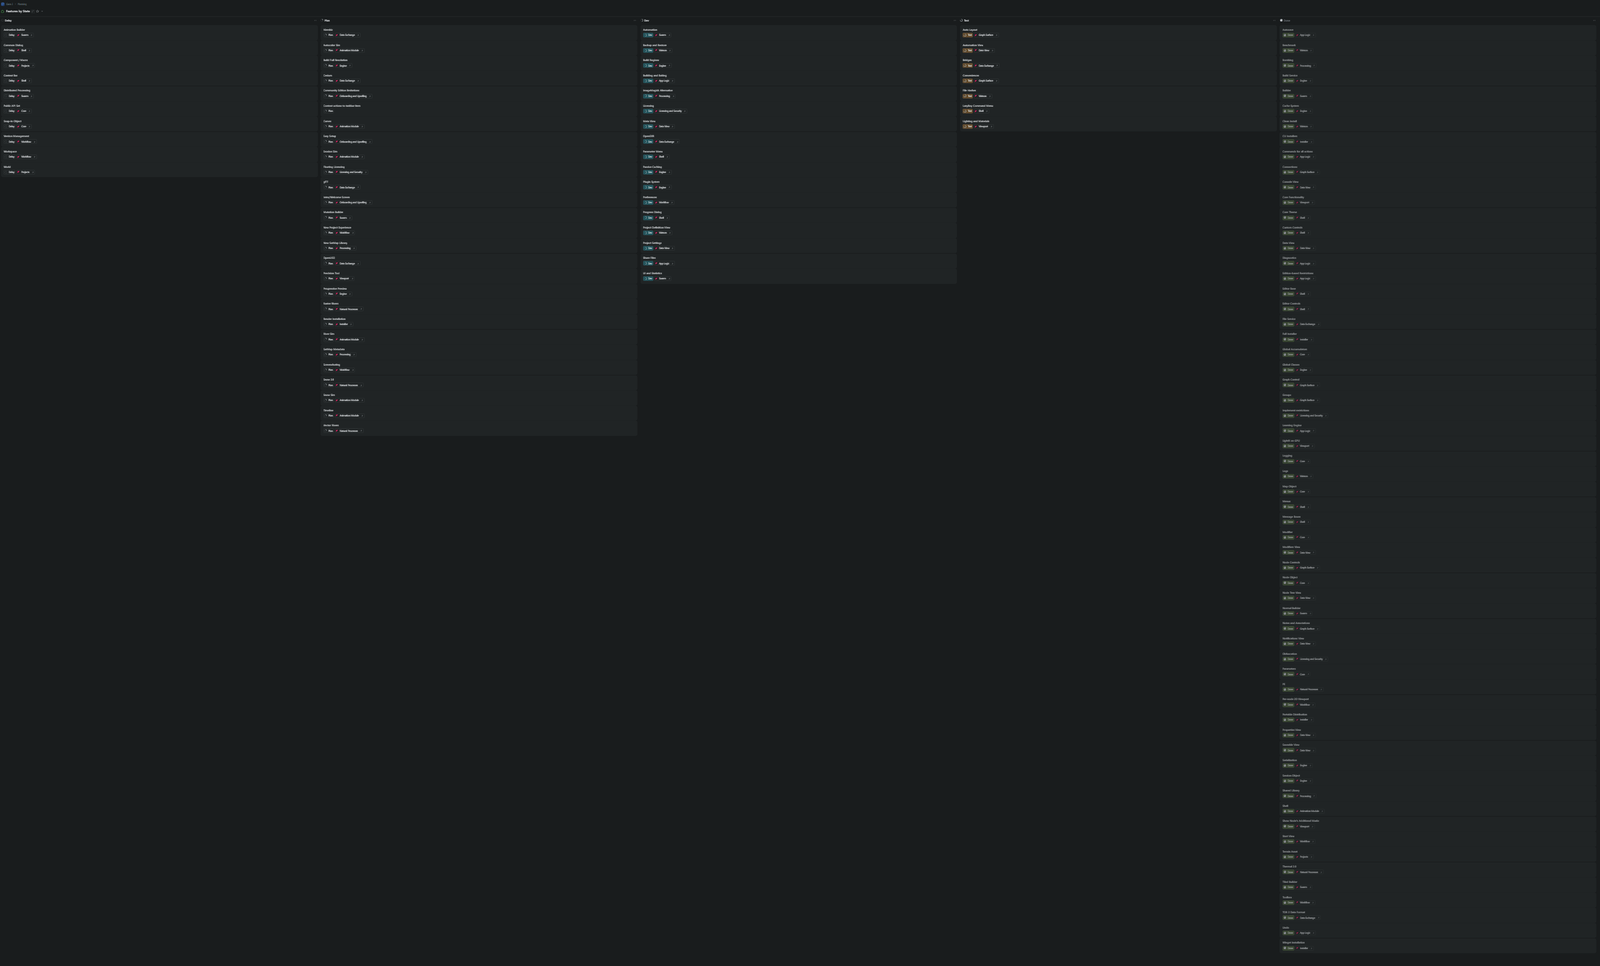Click the Test column header status icon
Screen dimensions: 1600x966
tap(962, 20)
